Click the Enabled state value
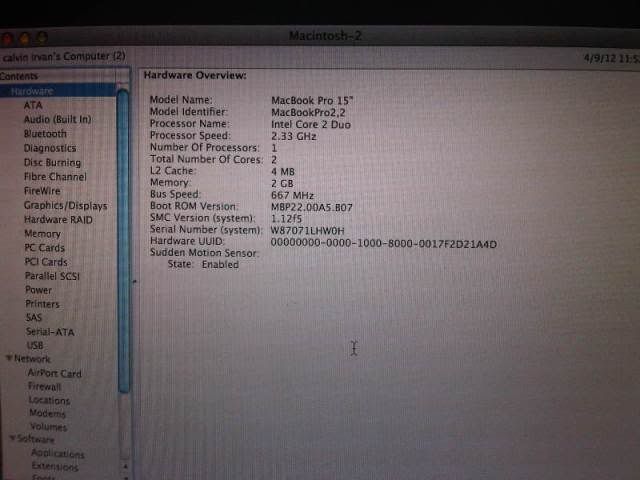The image size is (640, 480). [x=220, y=264]
